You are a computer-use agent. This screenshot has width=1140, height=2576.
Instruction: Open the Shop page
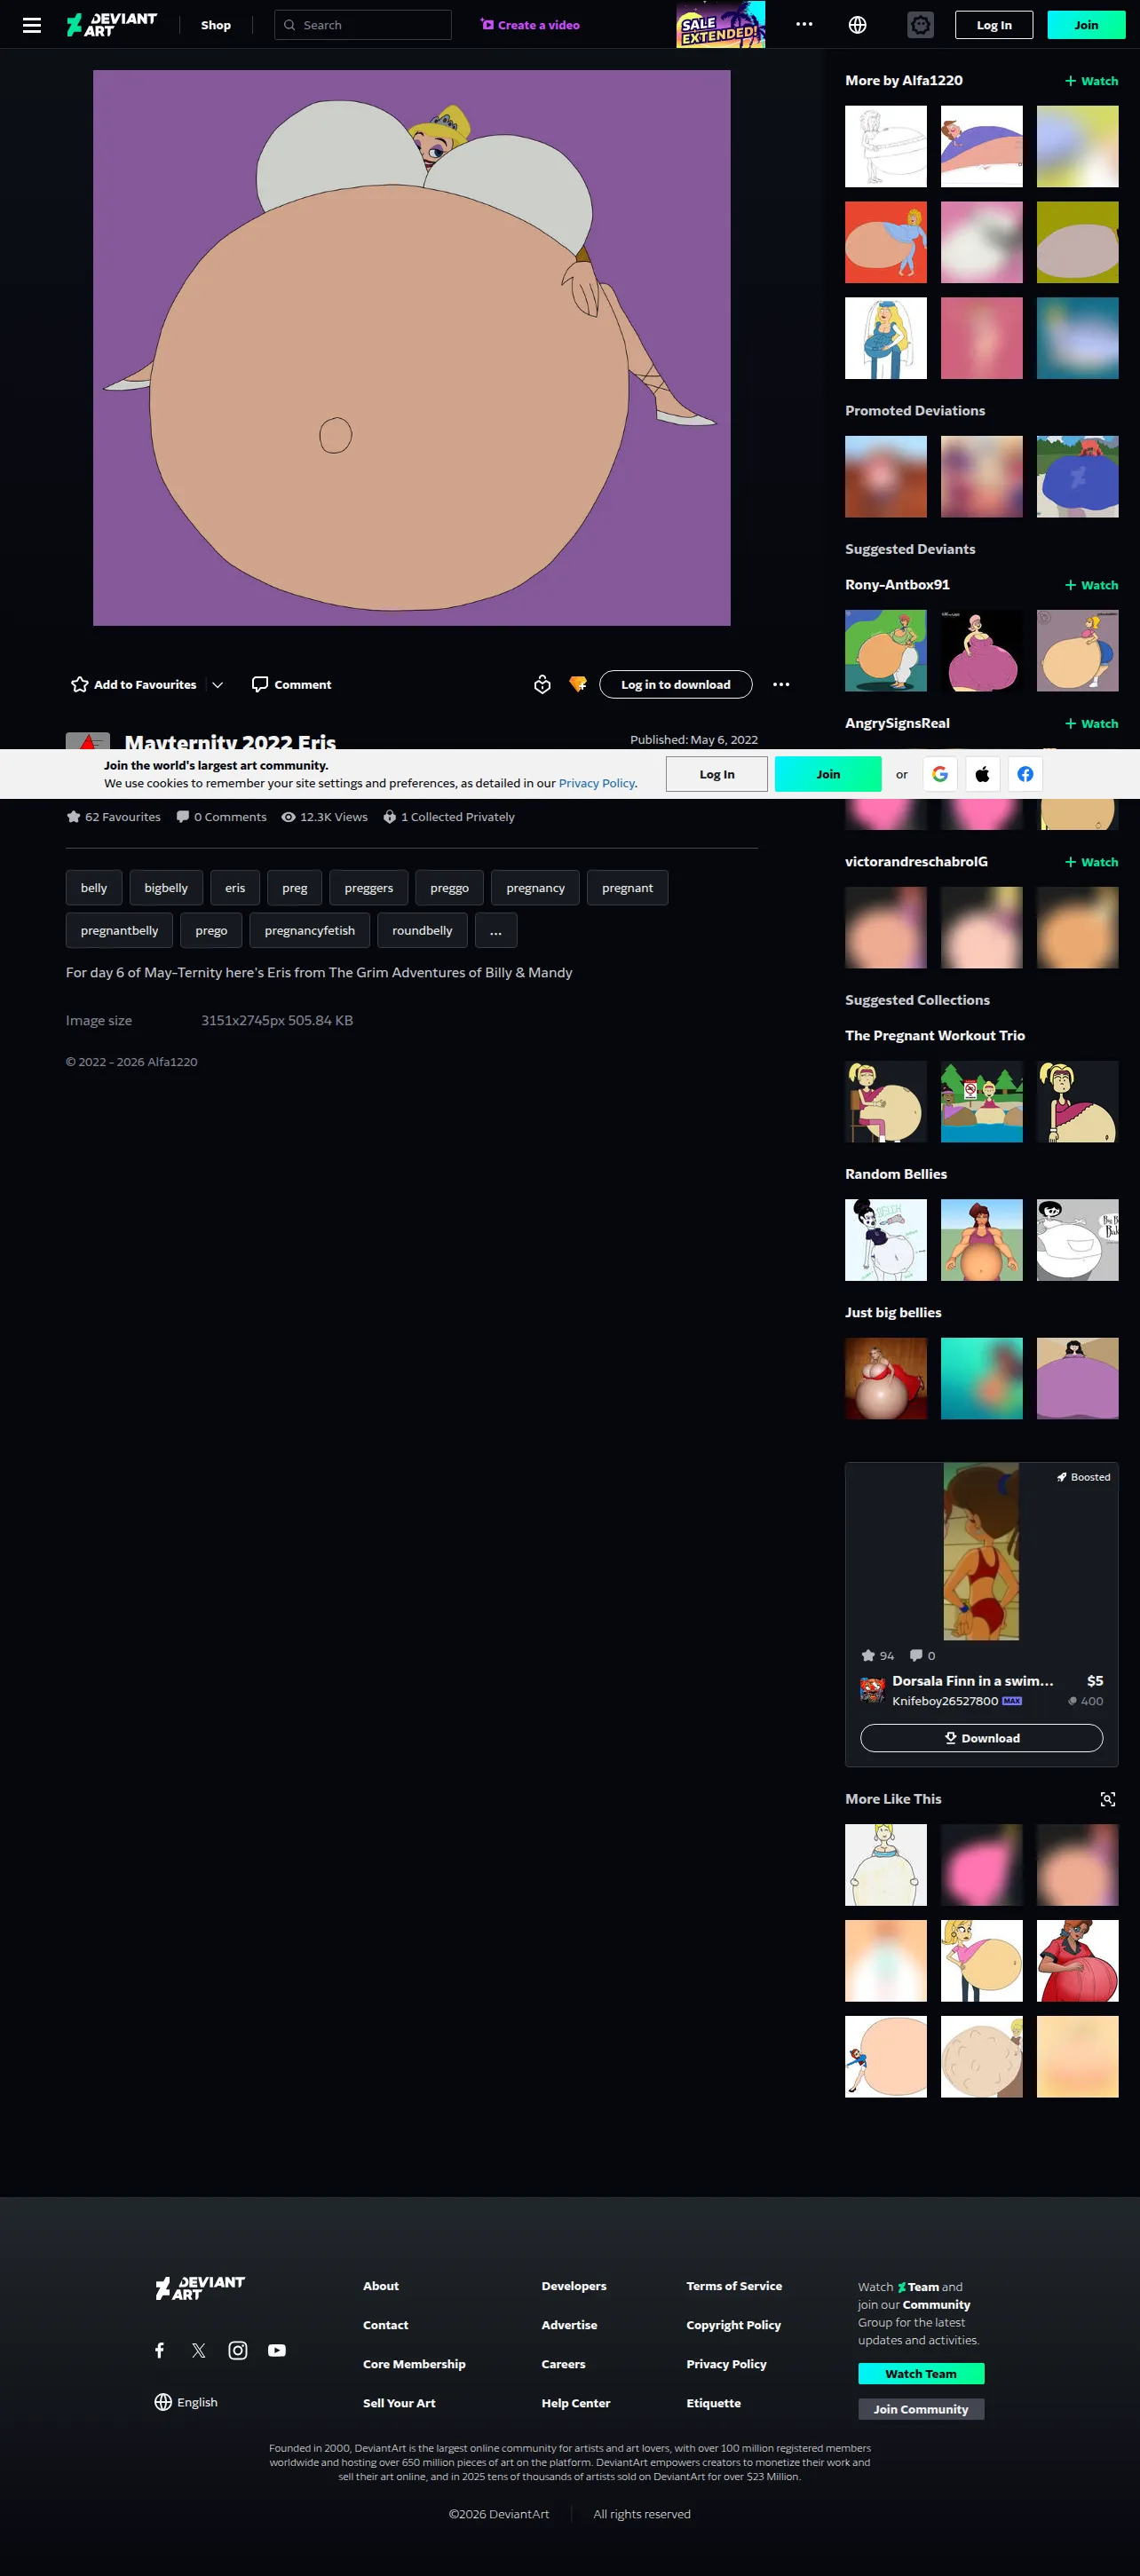pyautogui.click(x=216, y=25)
